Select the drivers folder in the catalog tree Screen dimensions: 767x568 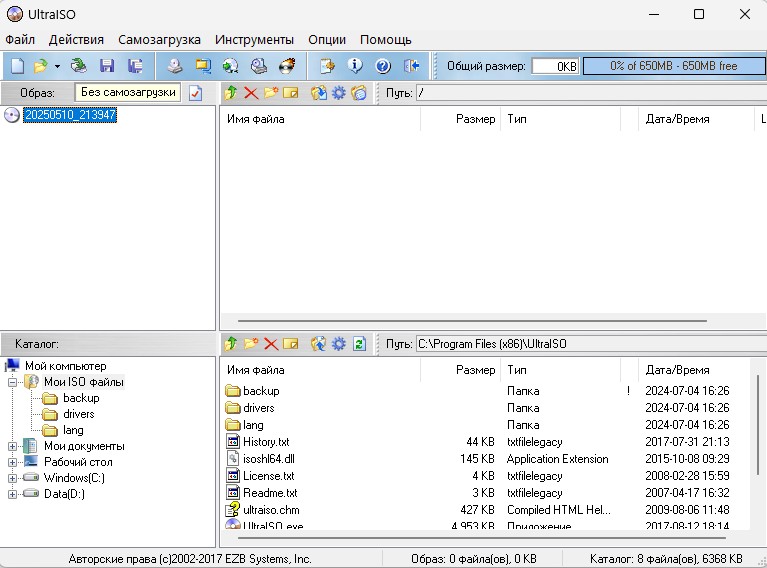click(79, 414)
